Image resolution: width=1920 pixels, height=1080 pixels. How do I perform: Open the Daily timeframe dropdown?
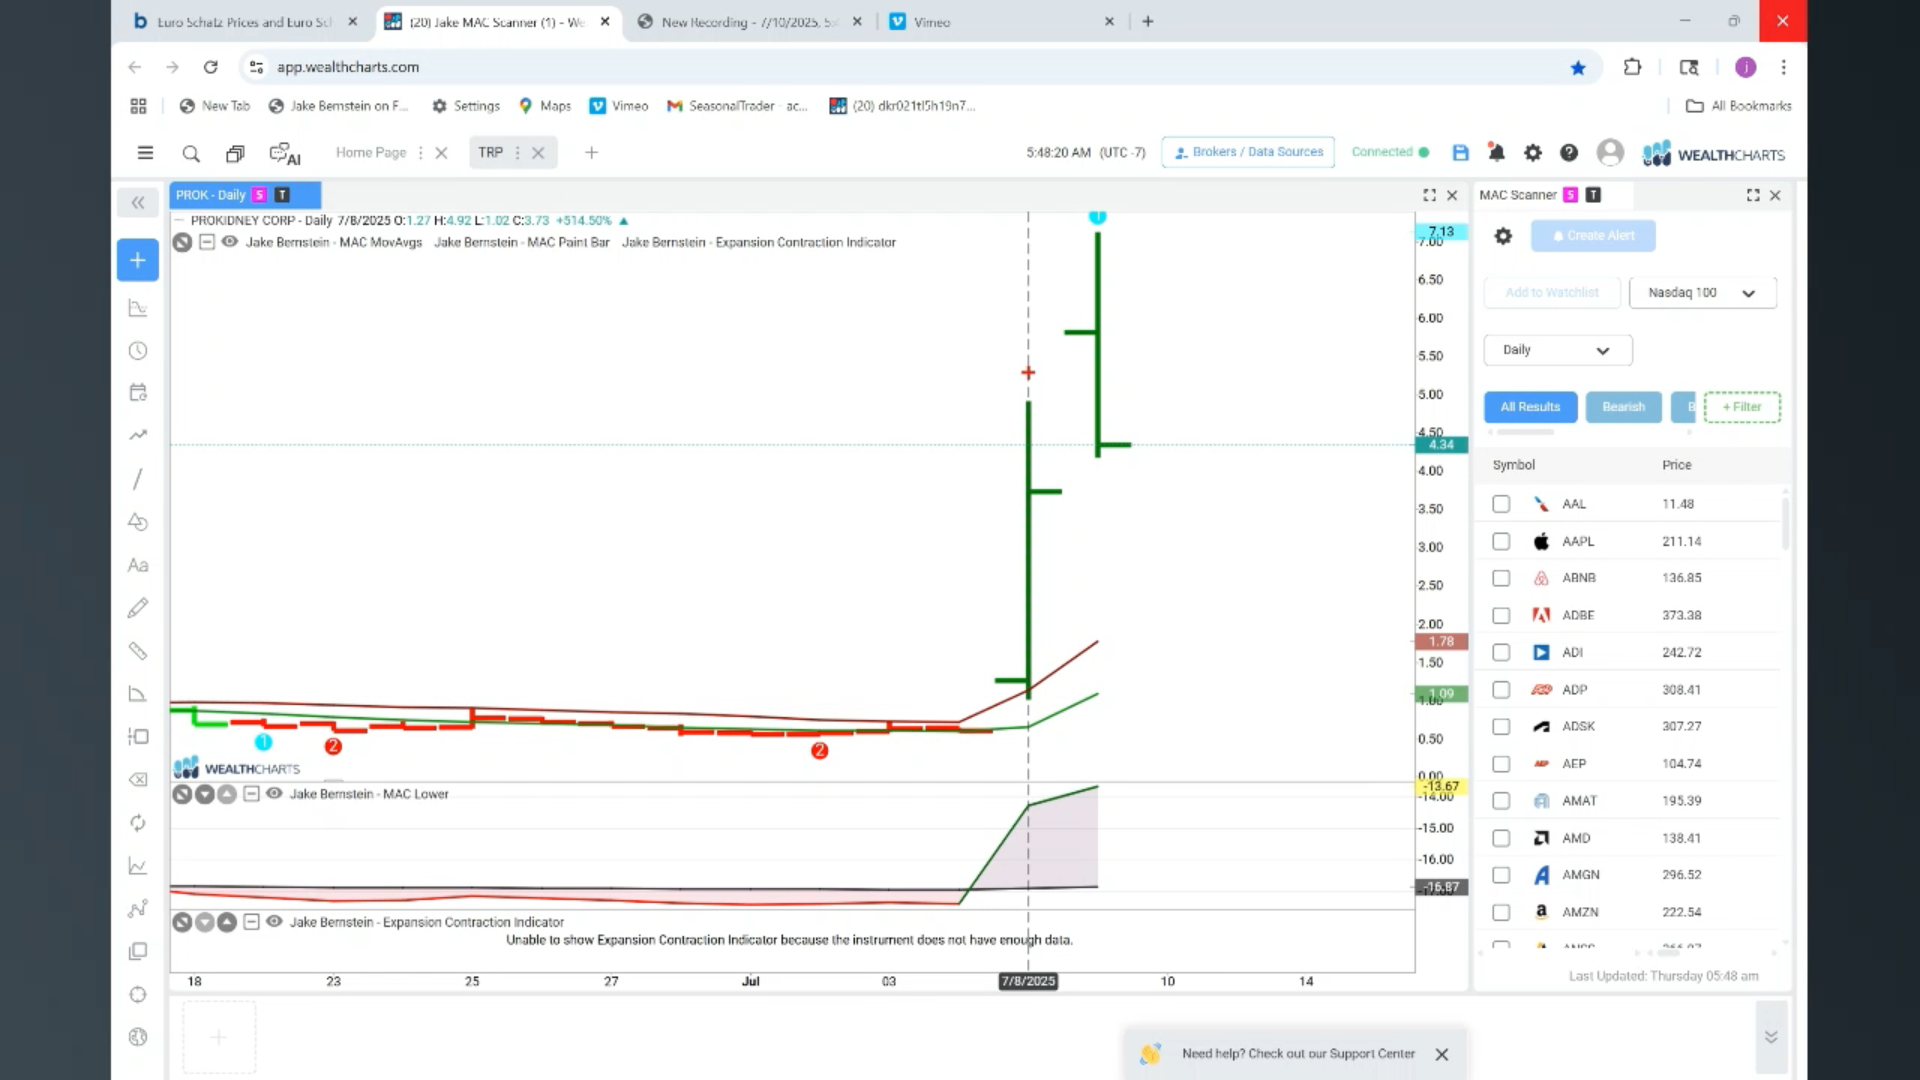[1557, 350]
